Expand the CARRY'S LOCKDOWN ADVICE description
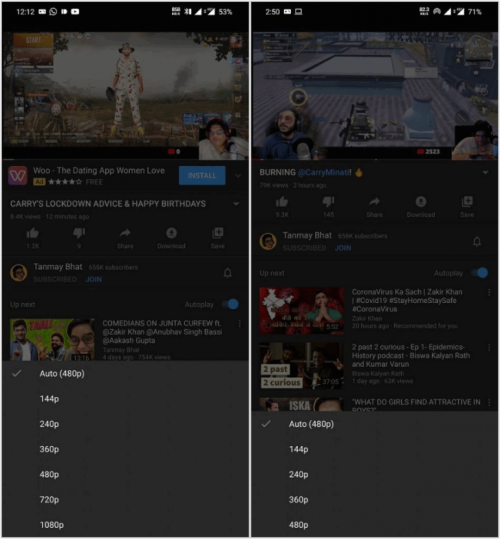 (236, 204)
